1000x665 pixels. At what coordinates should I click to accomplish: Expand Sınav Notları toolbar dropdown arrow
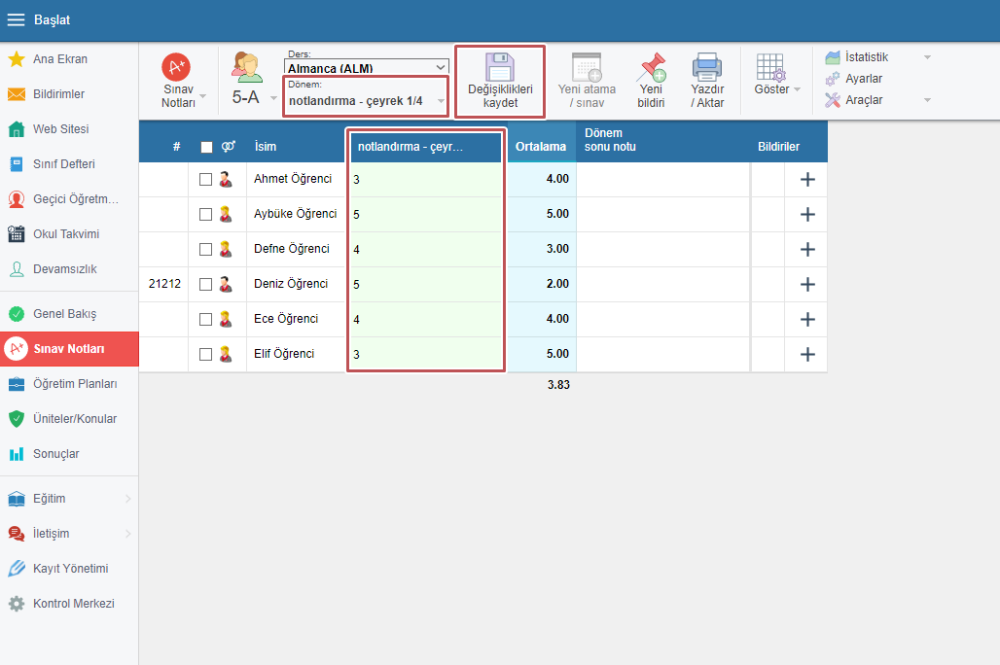click(203, 96)
